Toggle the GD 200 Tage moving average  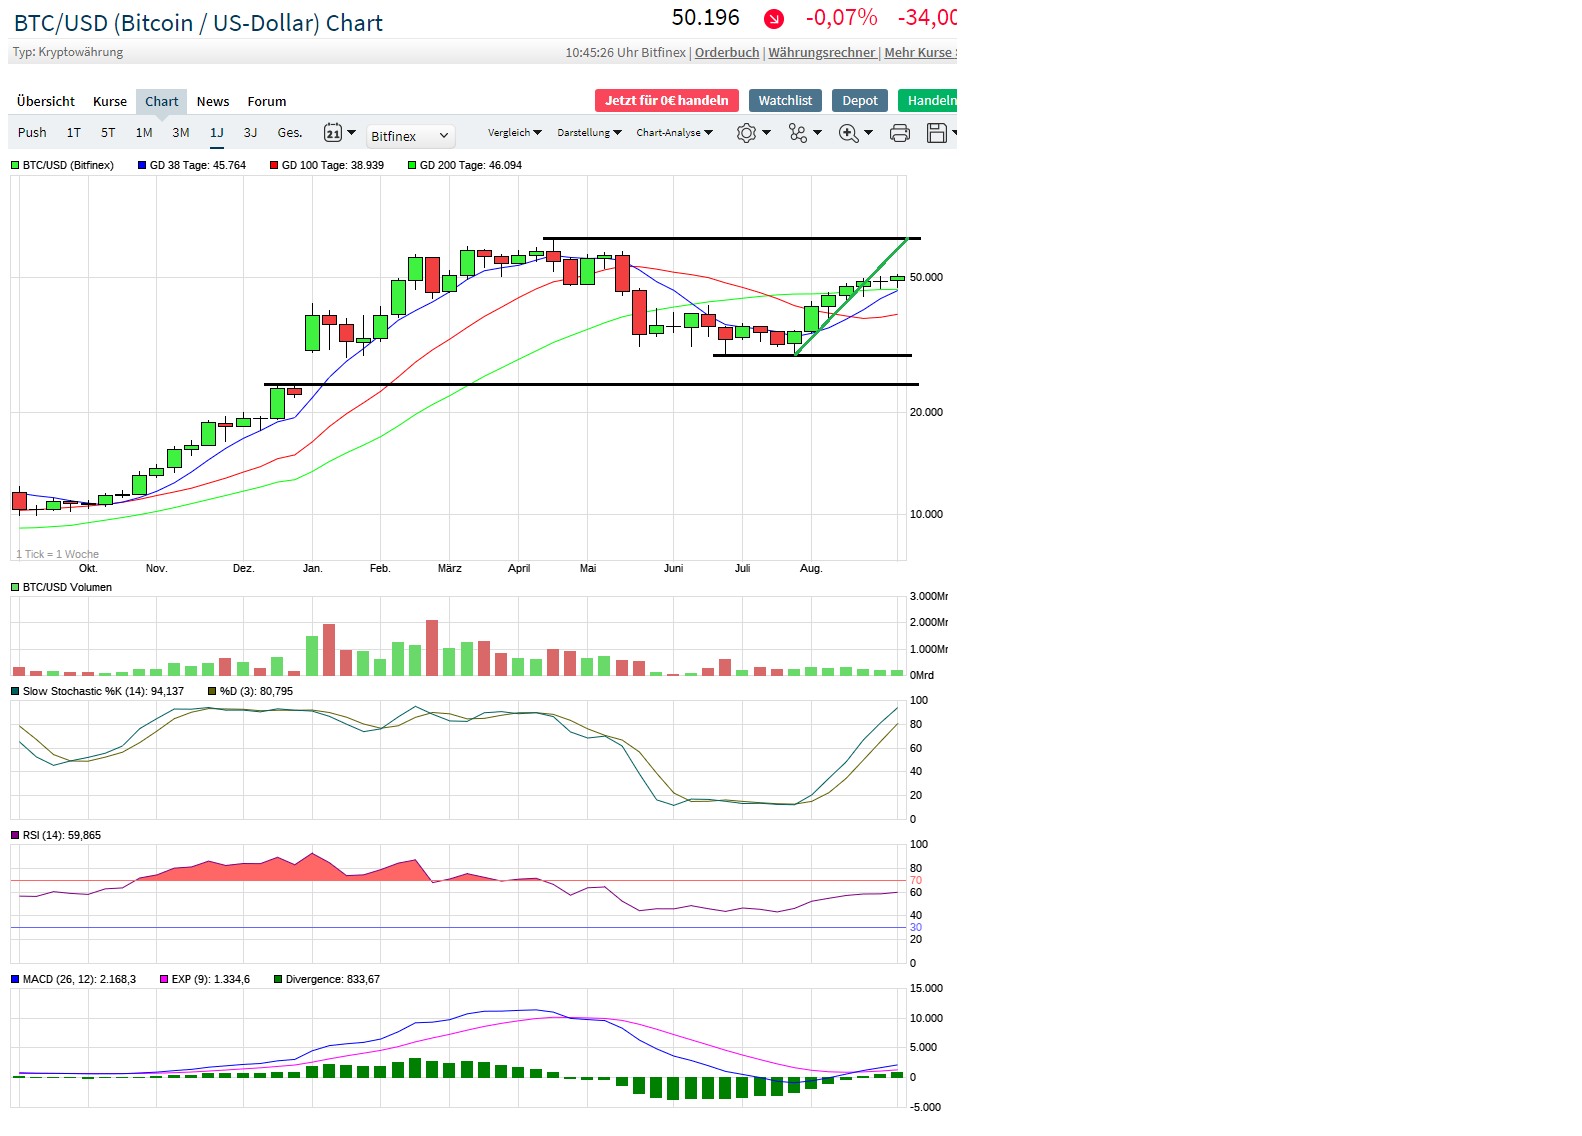412,166
